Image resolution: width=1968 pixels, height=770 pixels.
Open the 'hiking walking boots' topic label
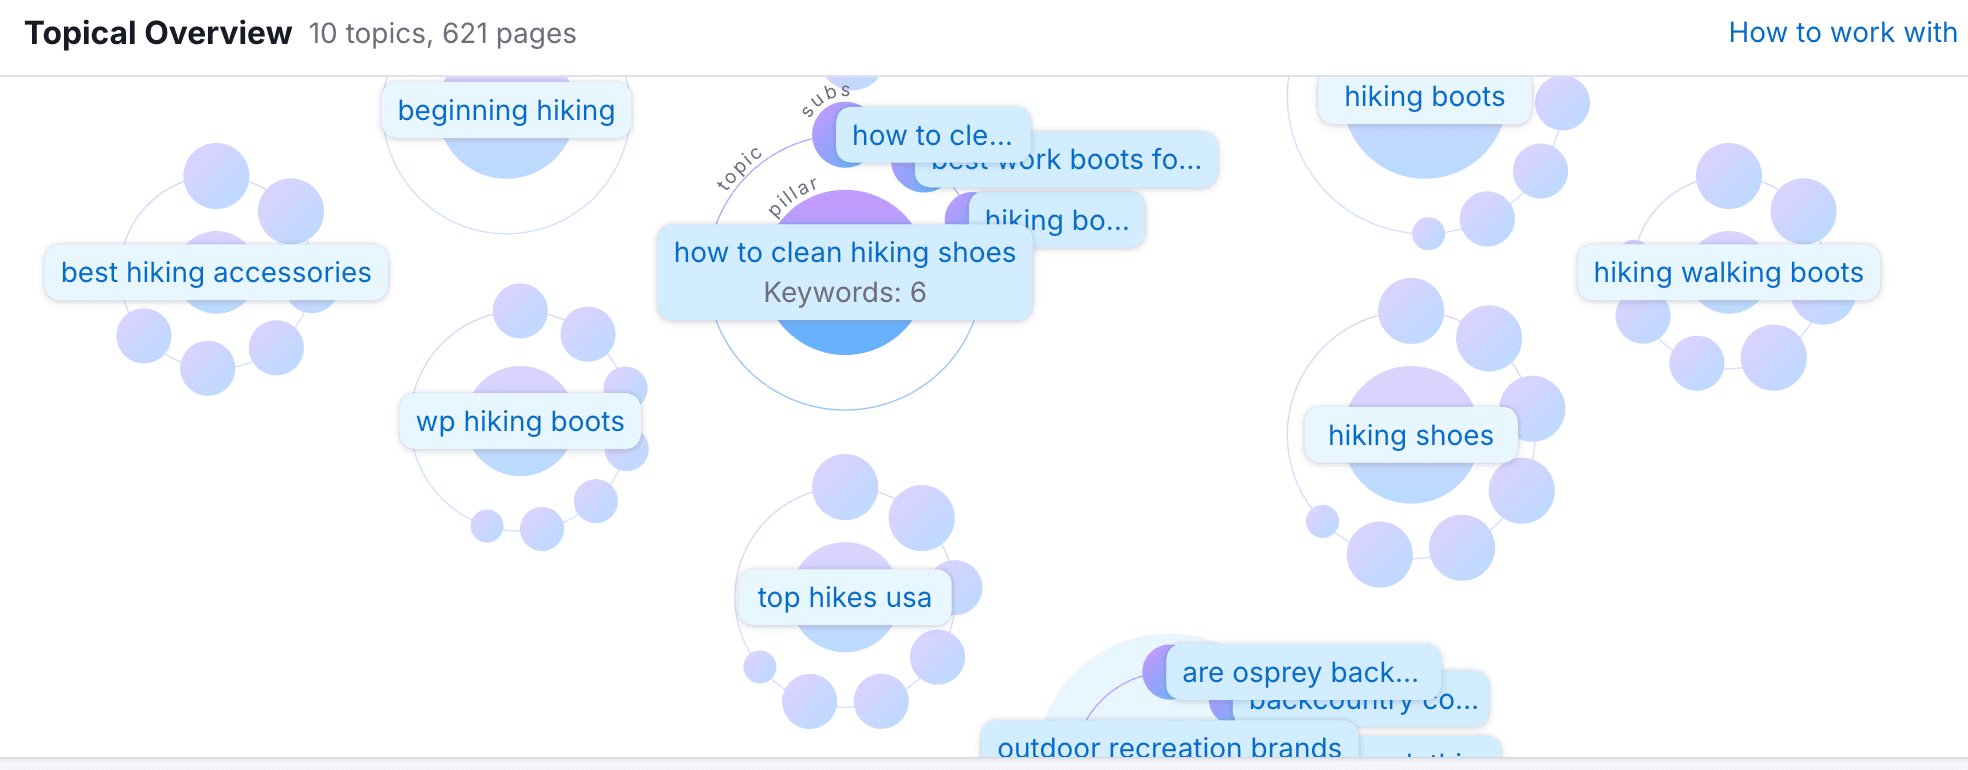point(1729,272)
